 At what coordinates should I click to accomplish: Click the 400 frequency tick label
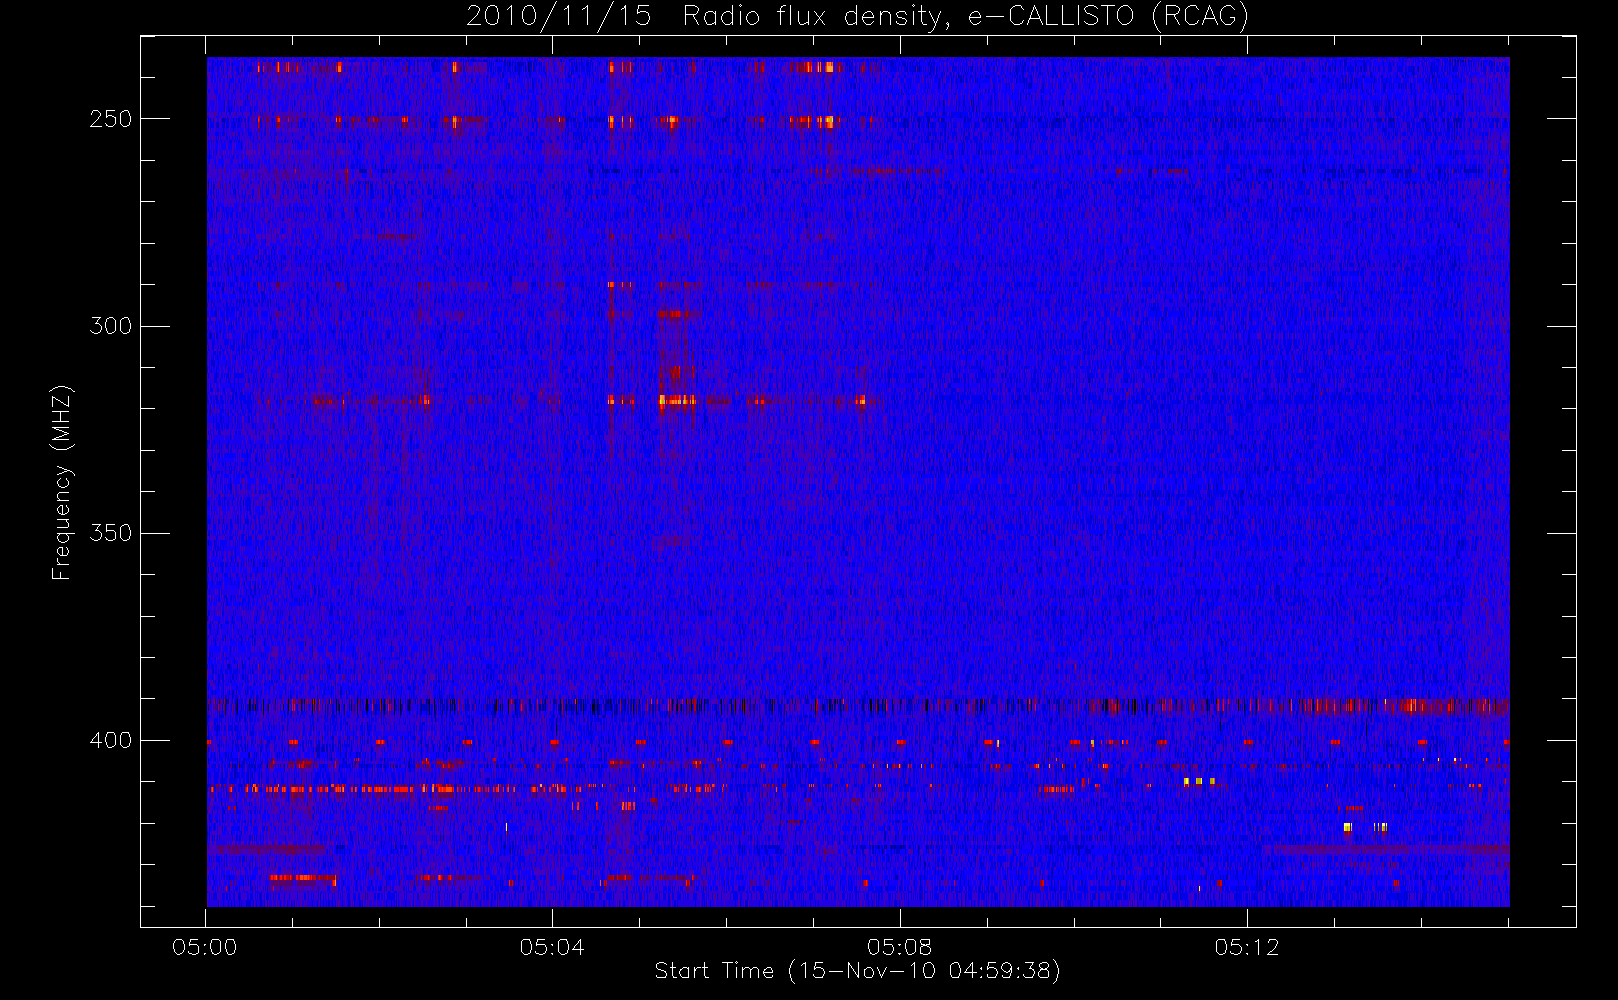[111, 741]
